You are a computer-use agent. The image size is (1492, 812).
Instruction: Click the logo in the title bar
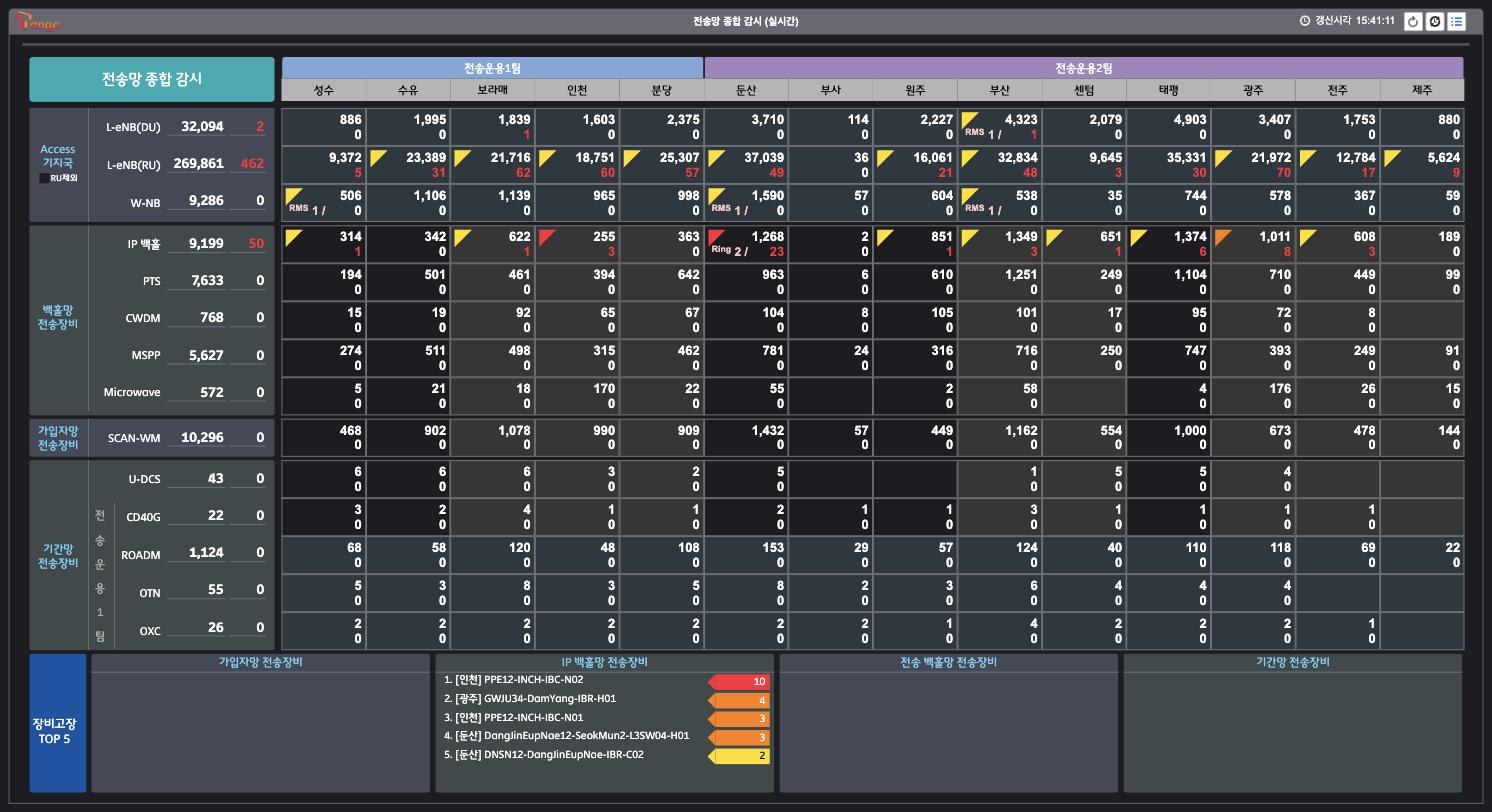38,22
